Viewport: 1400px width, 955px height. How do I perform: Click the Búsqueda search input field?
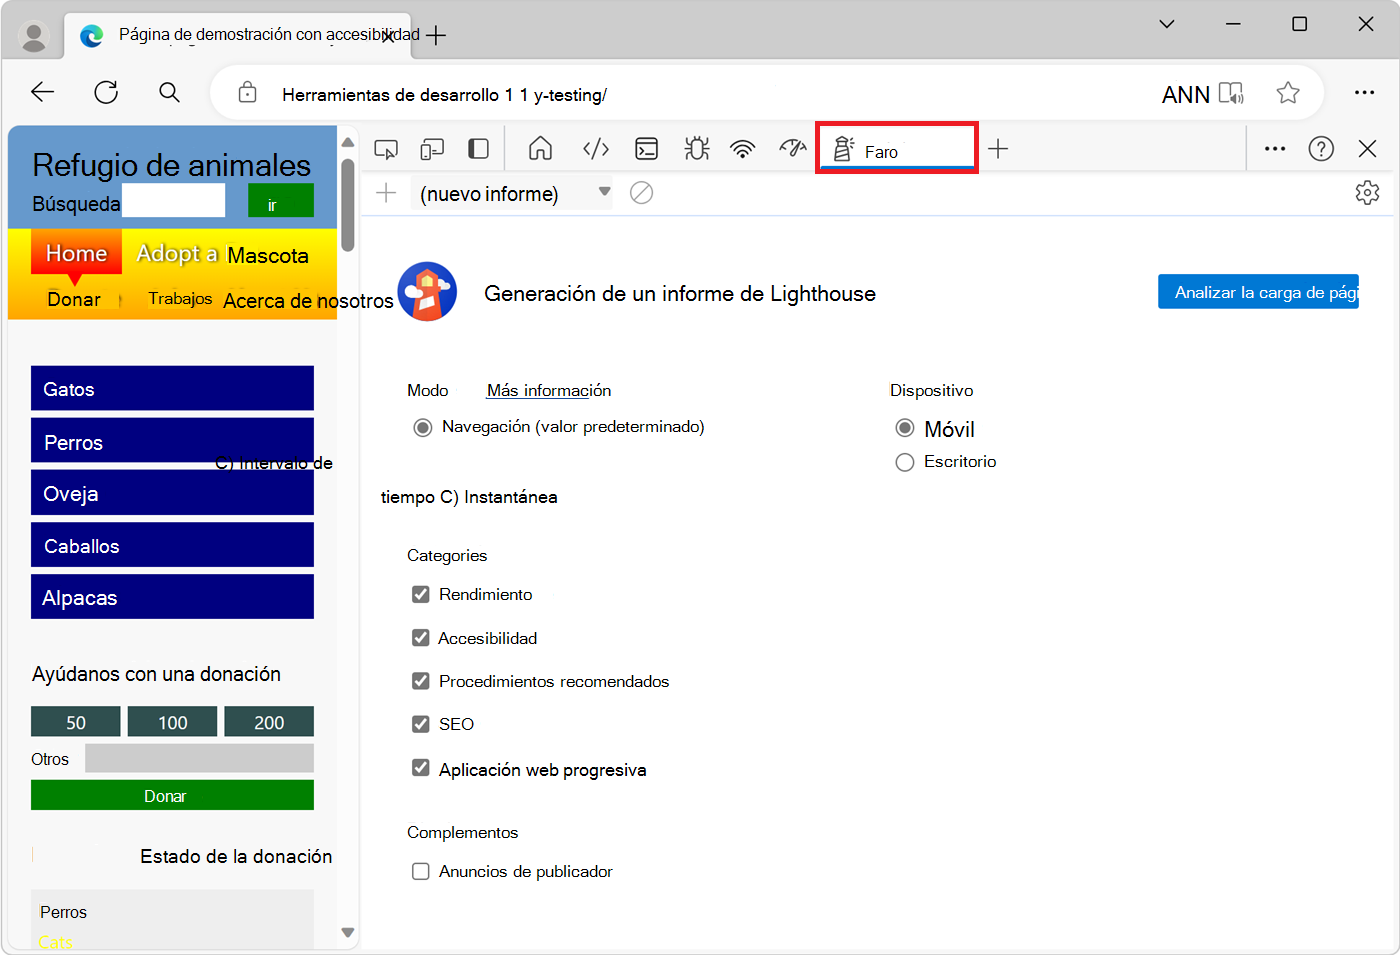173,200
